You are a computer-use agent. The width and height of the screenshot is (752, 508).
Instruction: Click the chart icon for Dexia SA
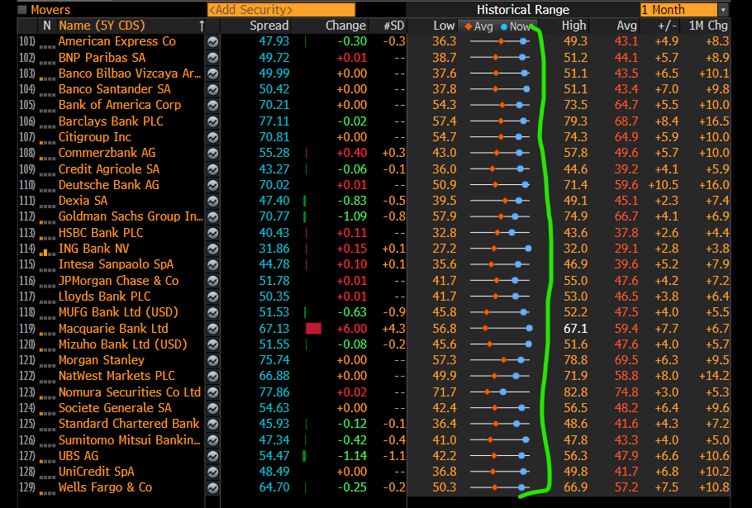(x=212, y=201)
